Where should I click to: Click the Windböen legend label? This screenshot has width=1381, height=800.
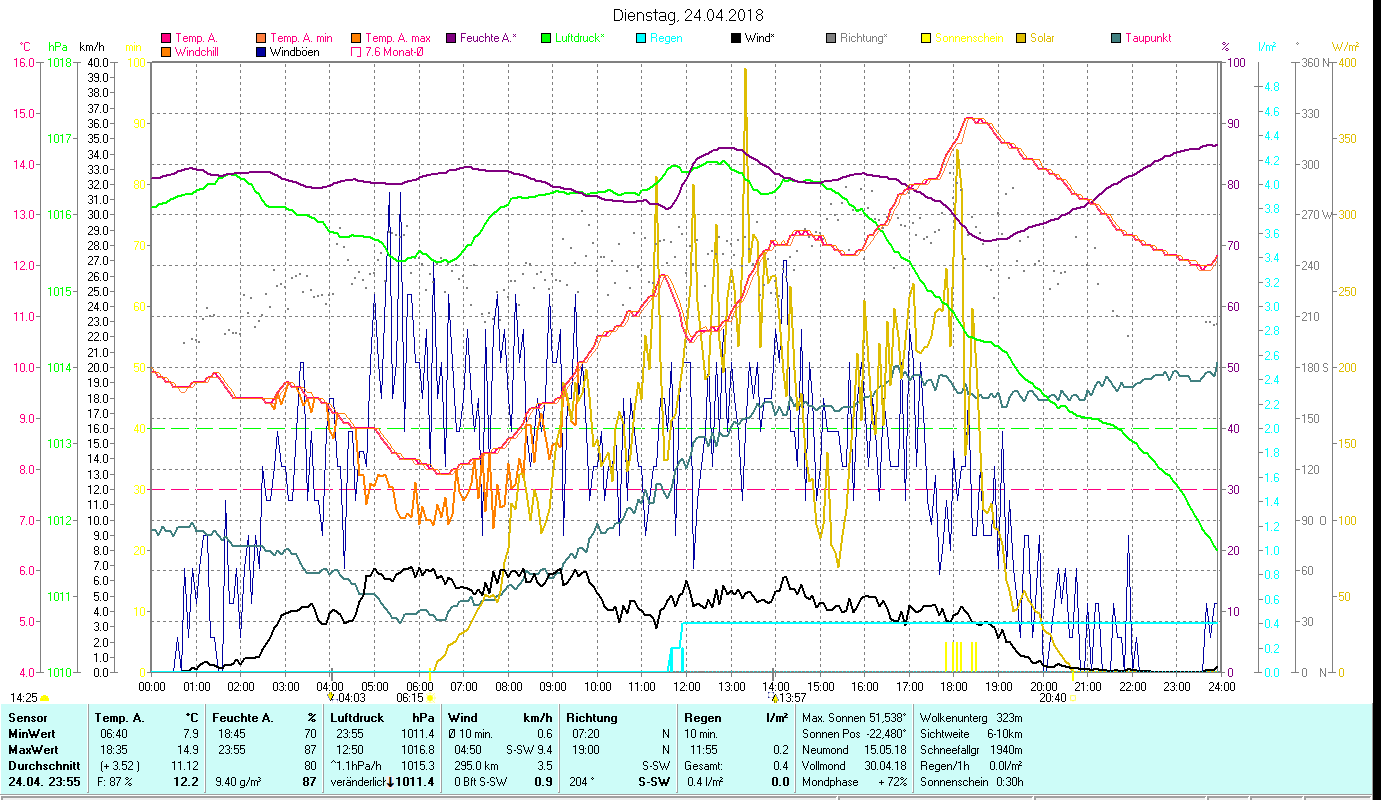coord(295,52)
